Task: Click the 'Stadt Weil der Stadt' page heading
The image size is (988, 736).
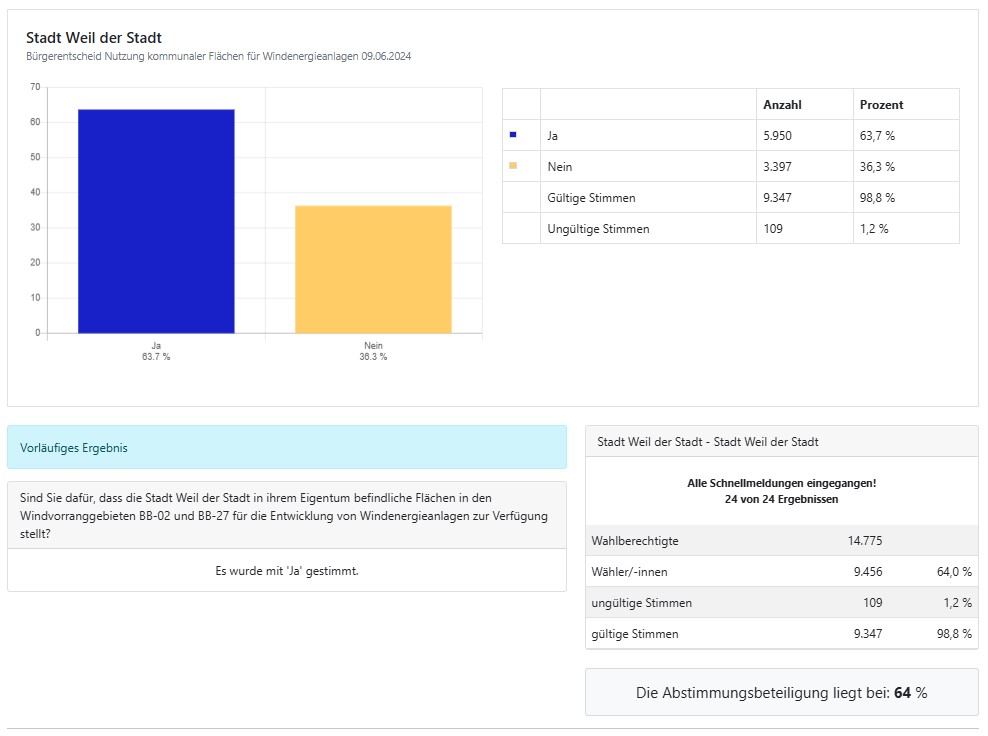Action: [x=93, y=38]
